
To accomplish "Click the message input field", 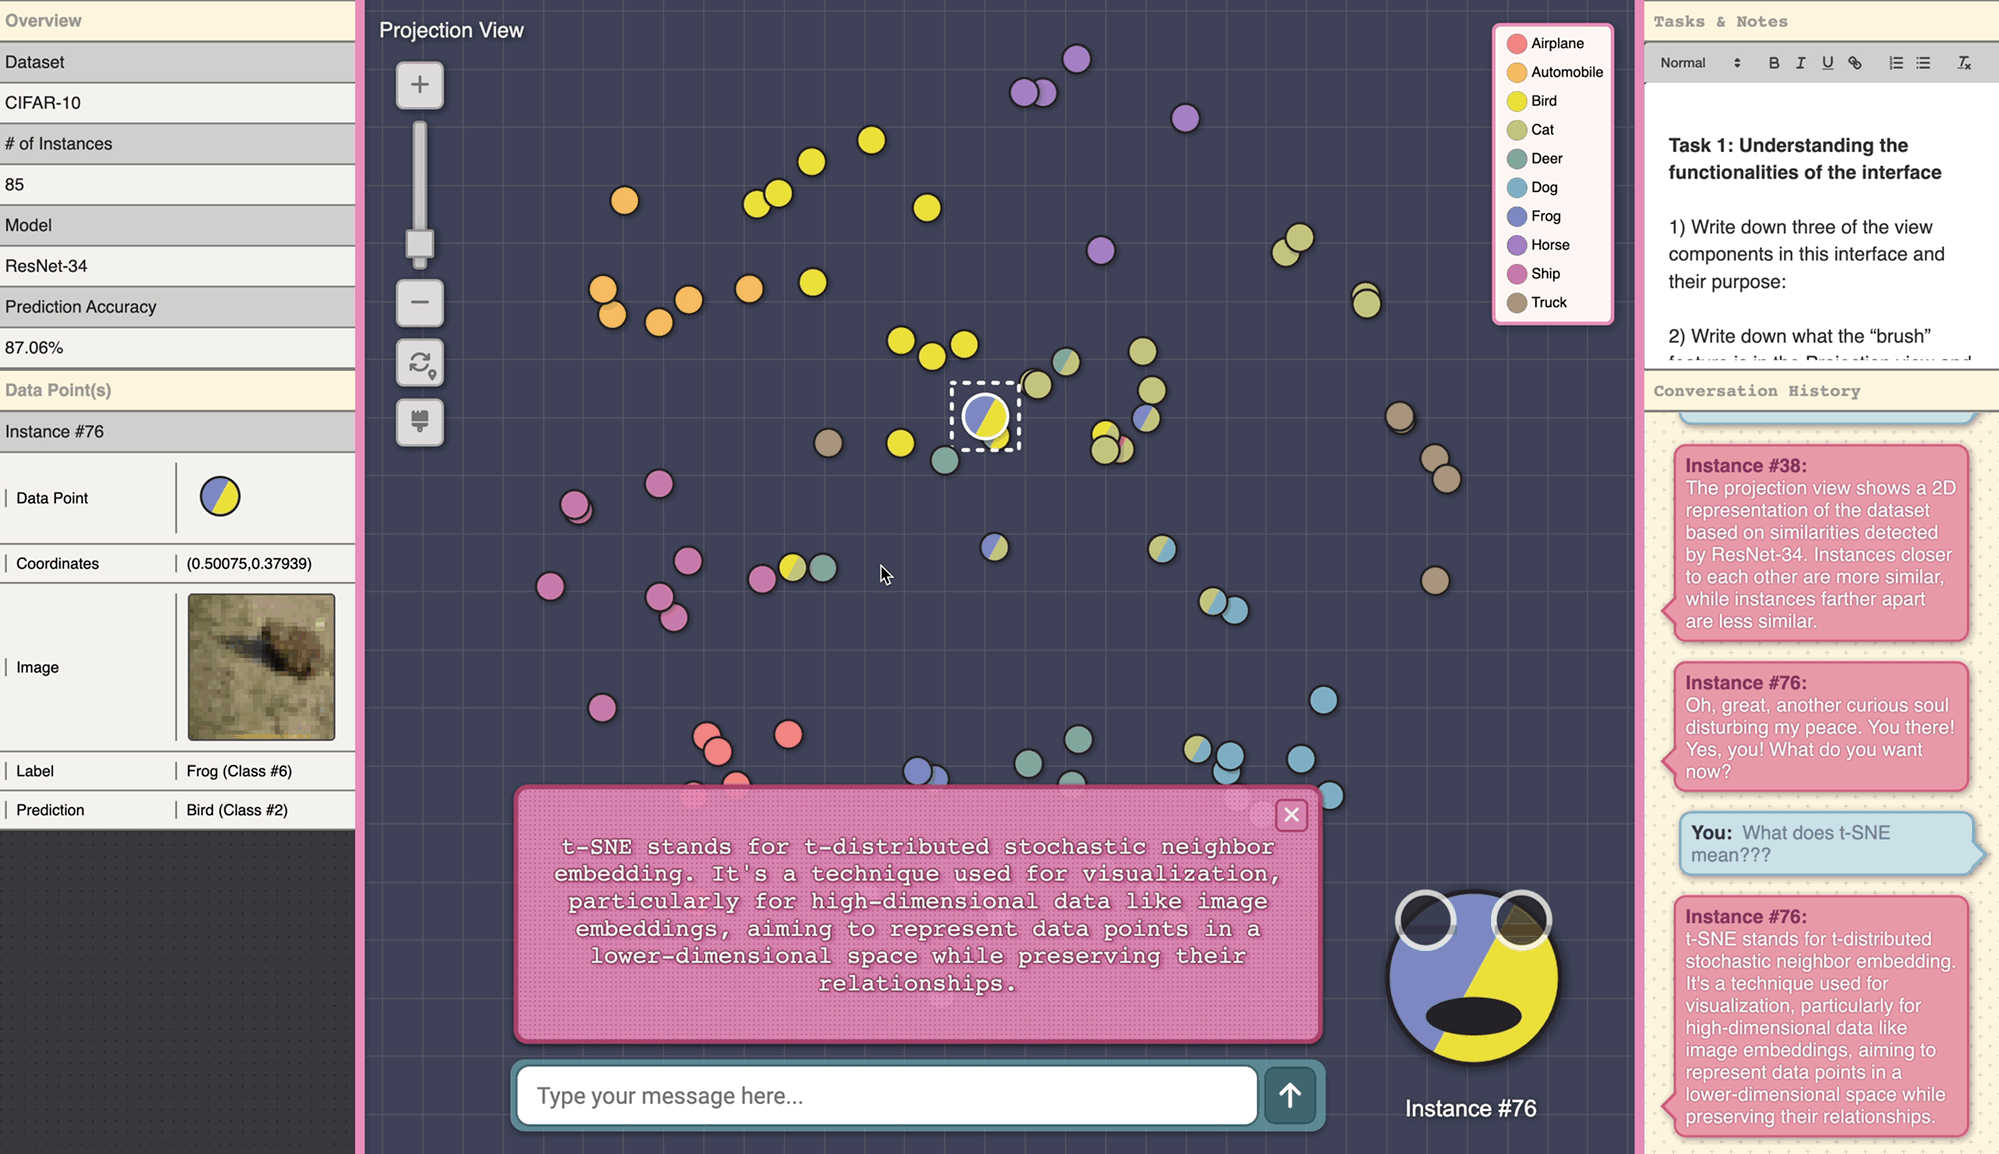I will coord(886,1095).
